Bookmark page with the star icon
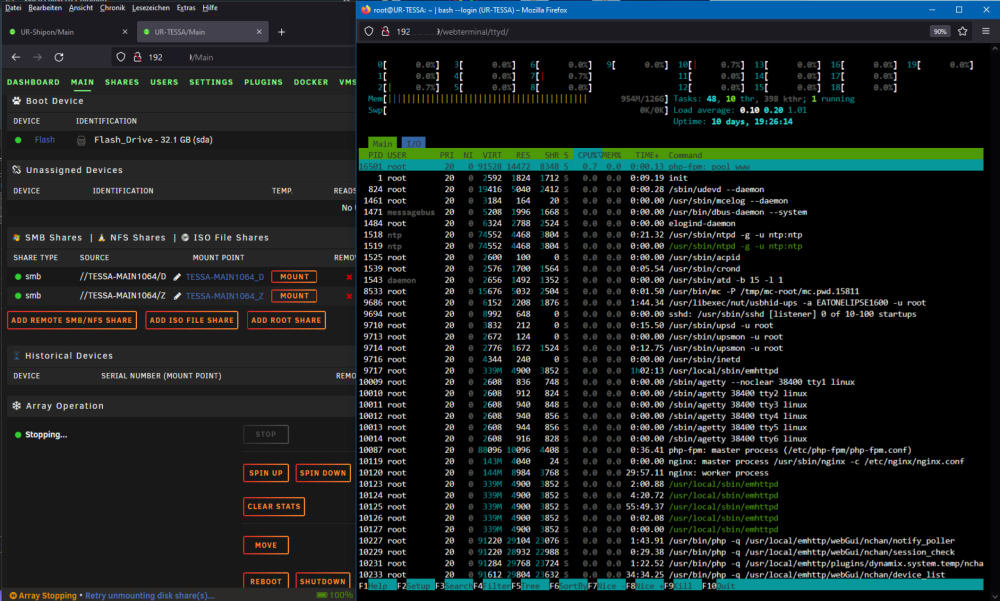This screenshot has width=1000, height=601. coord(962,31)
